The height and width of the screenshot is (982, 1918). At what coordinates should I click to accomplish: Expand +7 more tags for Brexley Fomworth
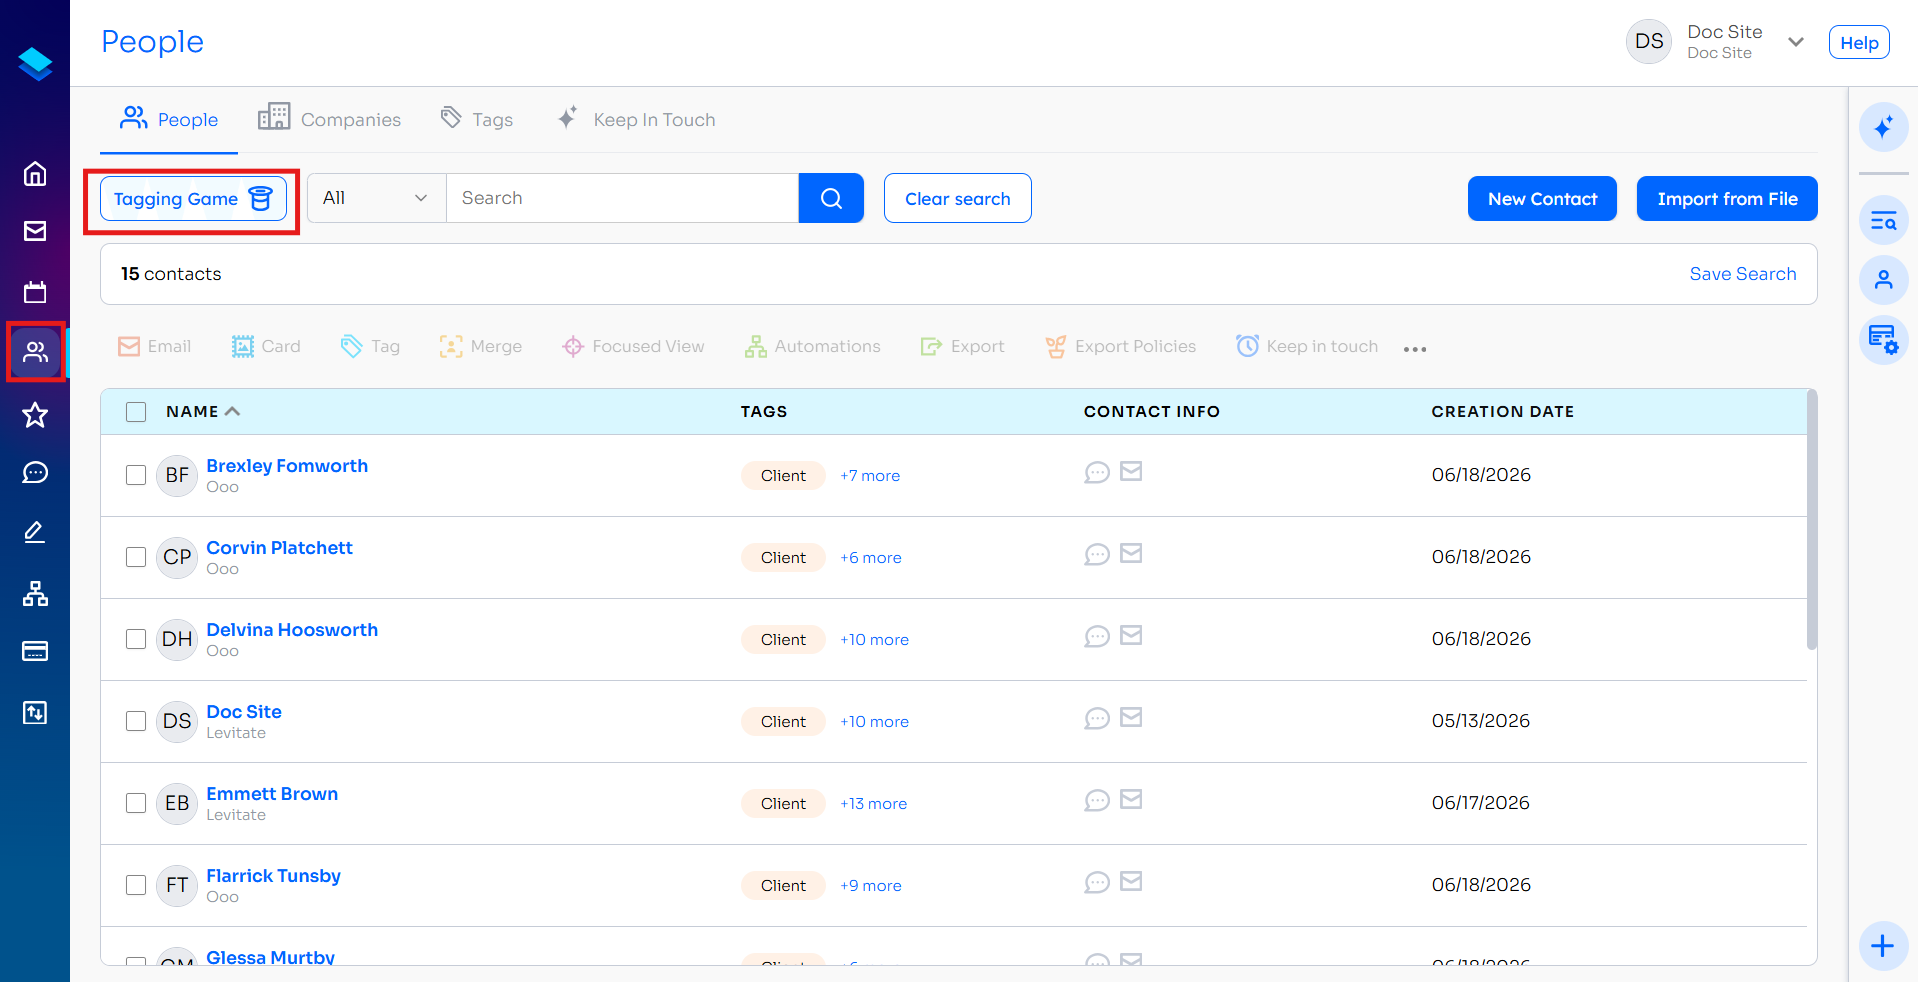click(870, 476)
